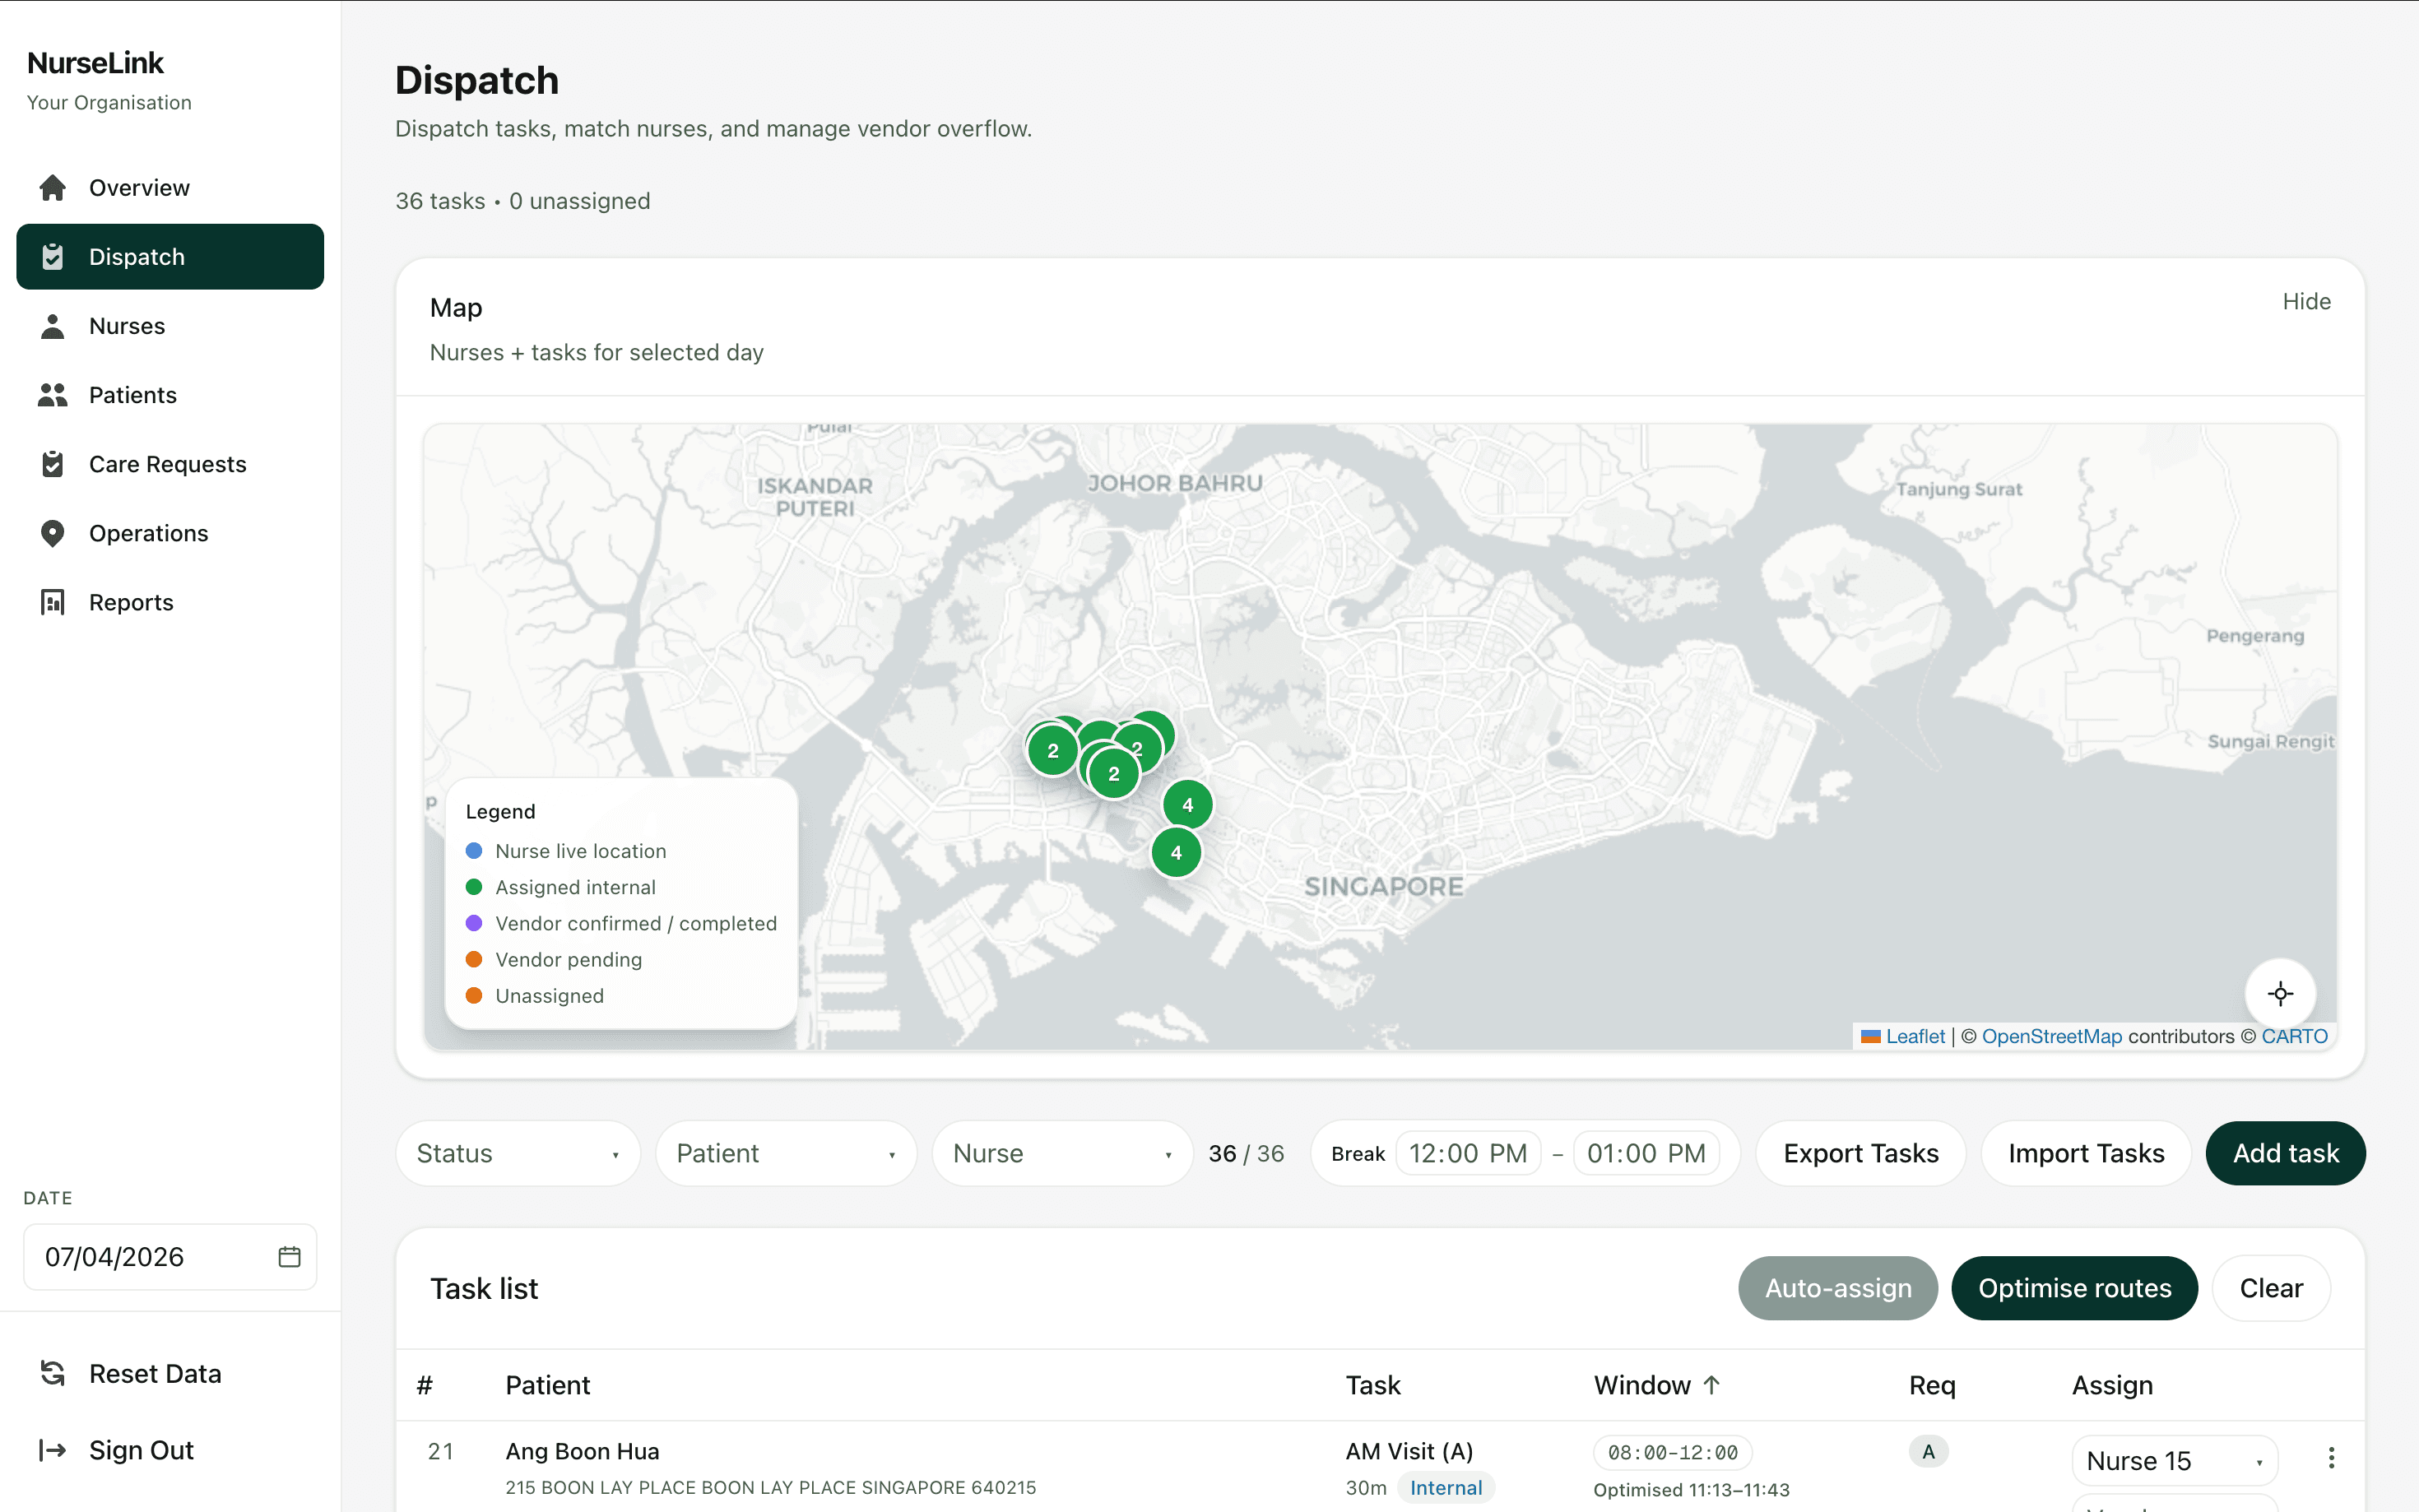Open the Patient filter dropdown
Image resolution: width=2419 pixels, height=1512 pixels.
pos(786,1153)
